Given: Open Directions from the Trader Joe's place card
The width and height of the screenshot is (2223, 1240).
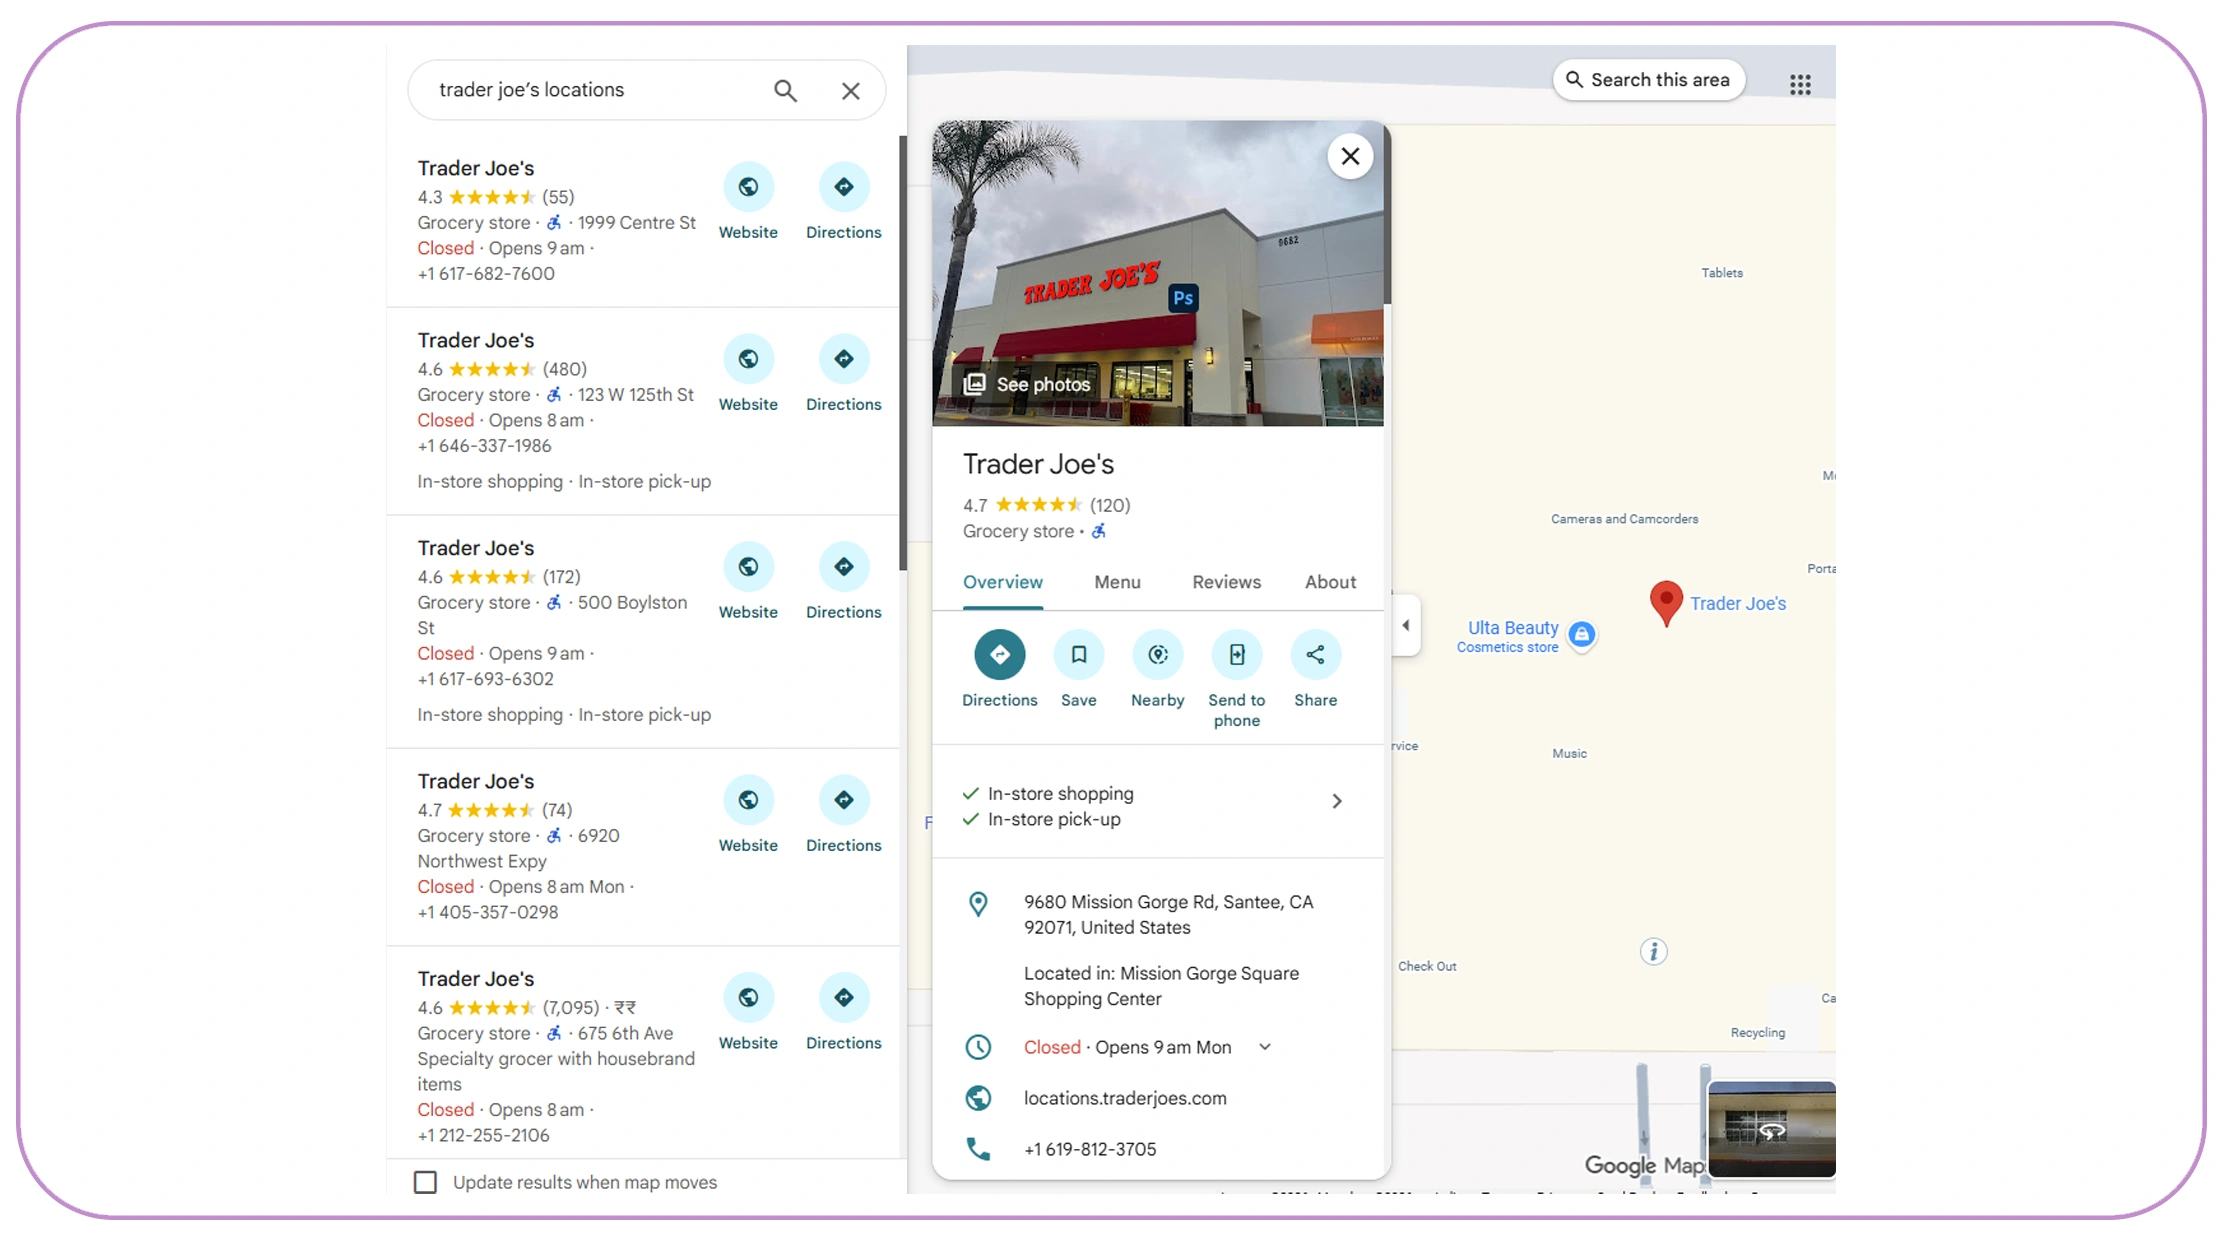Looking at the screenshot, I should [x=999, y=656].
